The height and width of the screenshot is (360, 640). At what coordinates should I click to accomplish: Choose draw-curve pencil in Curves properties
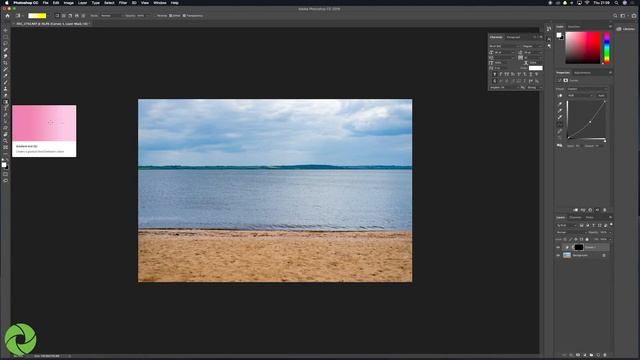pos(560,131)
